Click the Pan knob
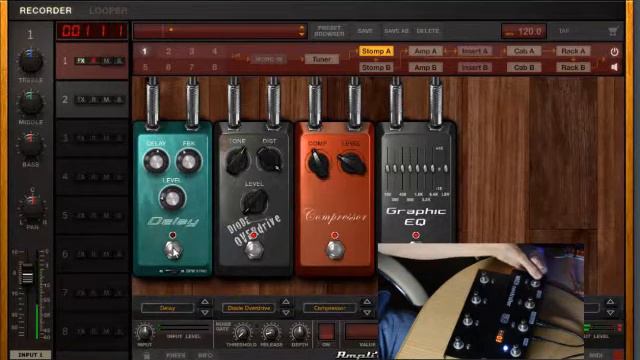The width and height of the screenshot is (640, 360). click(x=32, y=206)
